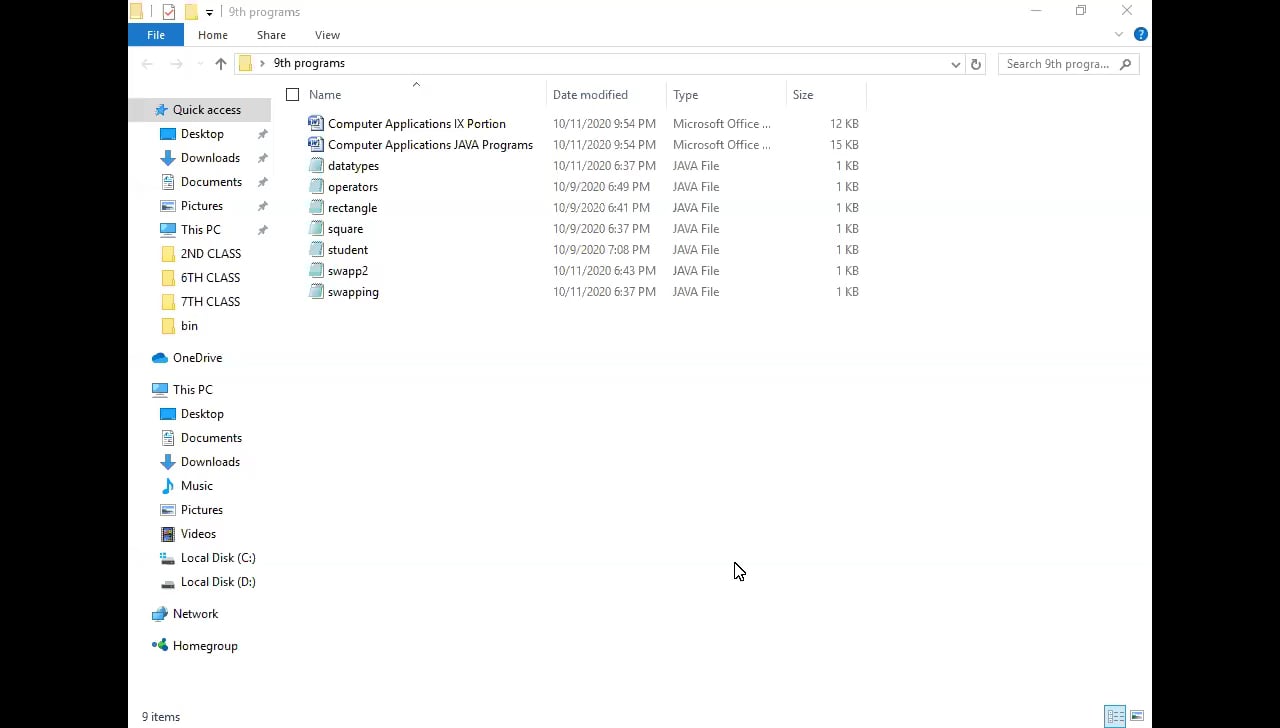Viewport: 1280px width, 728px height.
Task: Go up one level with the Up arrow
Action: [x=221, y=64]
